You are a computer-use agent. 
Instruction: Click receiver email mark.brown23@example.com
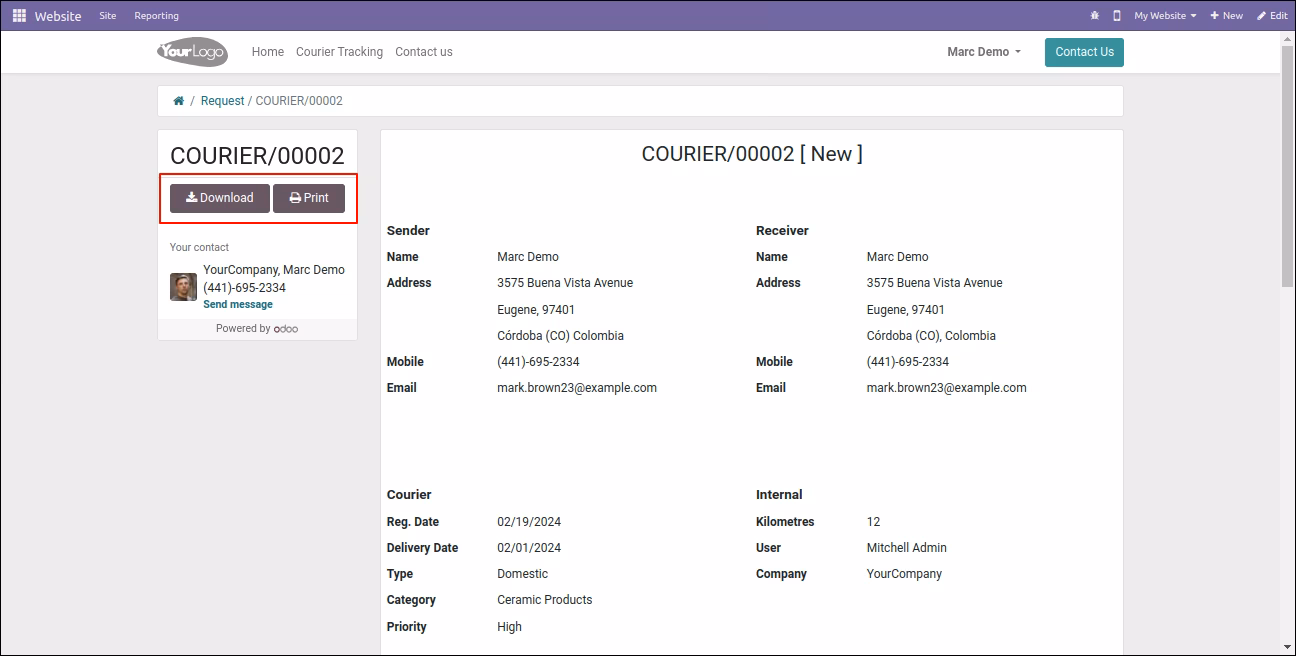(947, 388)
